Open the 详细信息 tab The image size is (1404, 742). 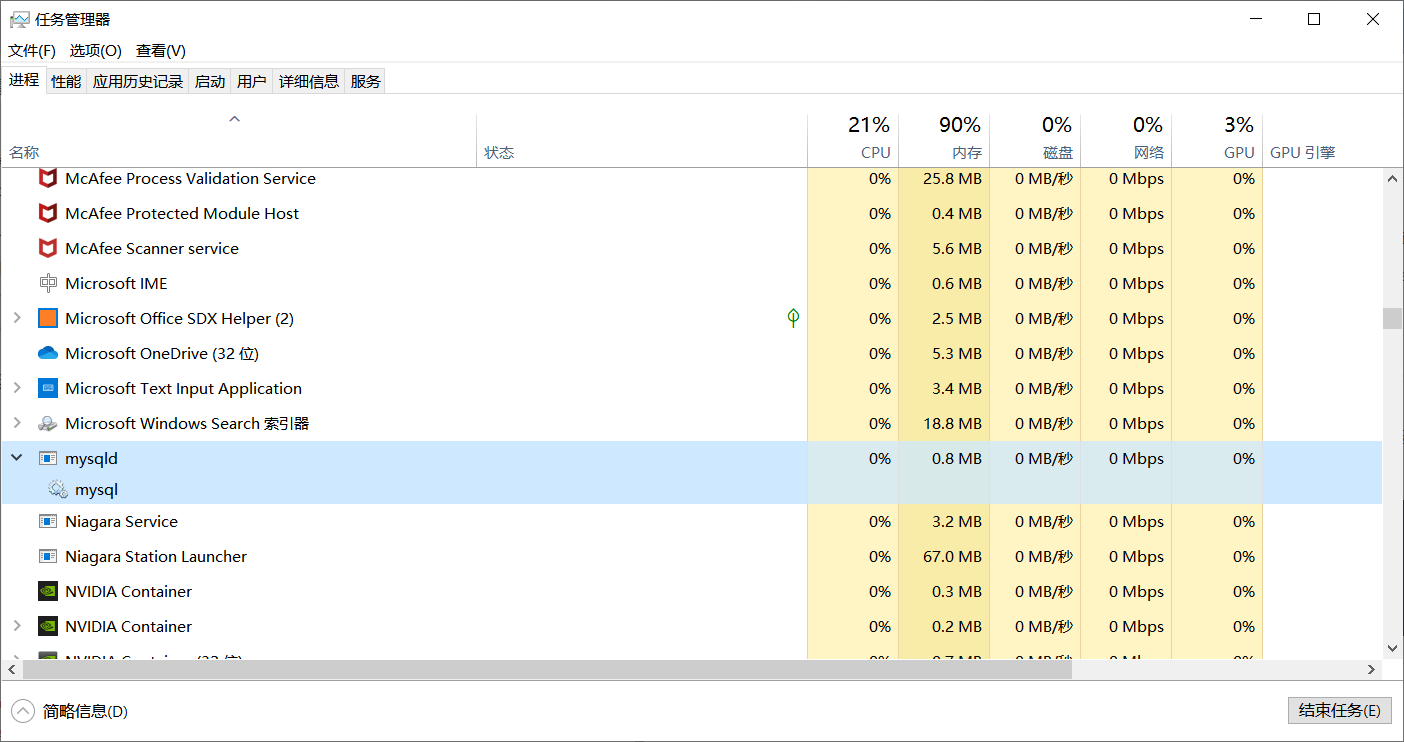[309, 82]
